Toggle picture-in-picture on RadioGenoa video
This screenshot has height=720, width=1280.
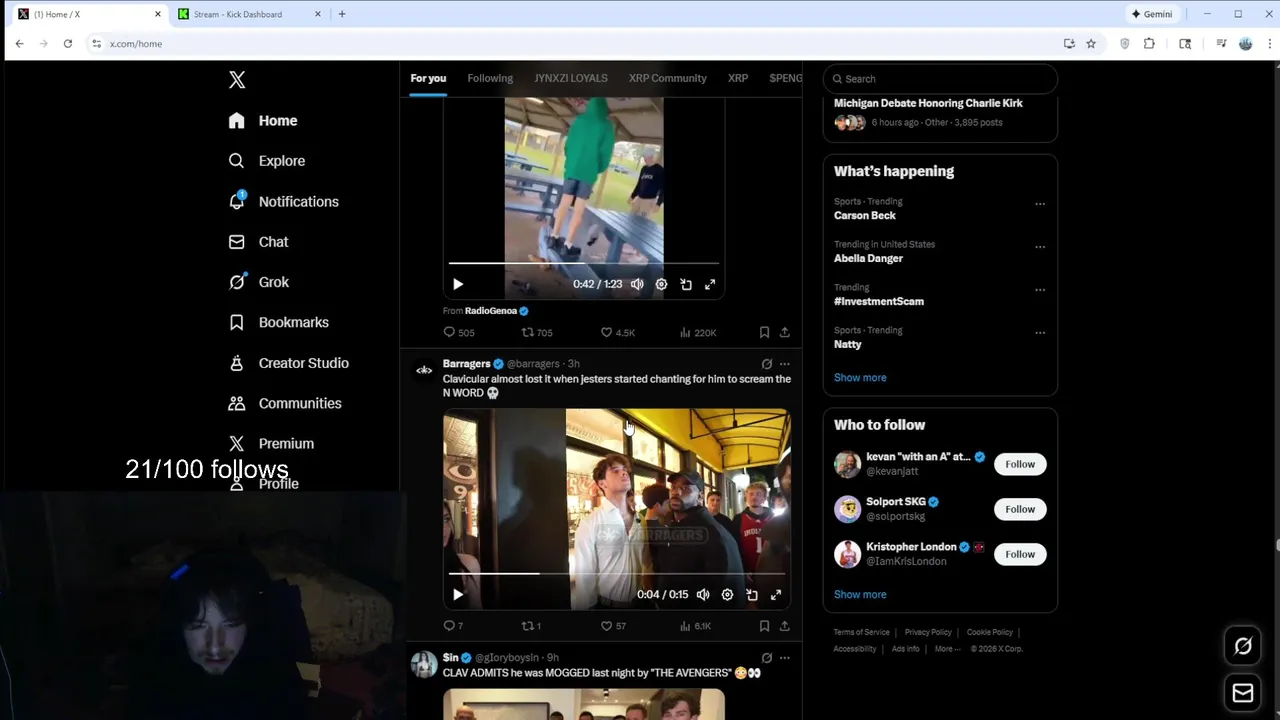coord(686,284)
